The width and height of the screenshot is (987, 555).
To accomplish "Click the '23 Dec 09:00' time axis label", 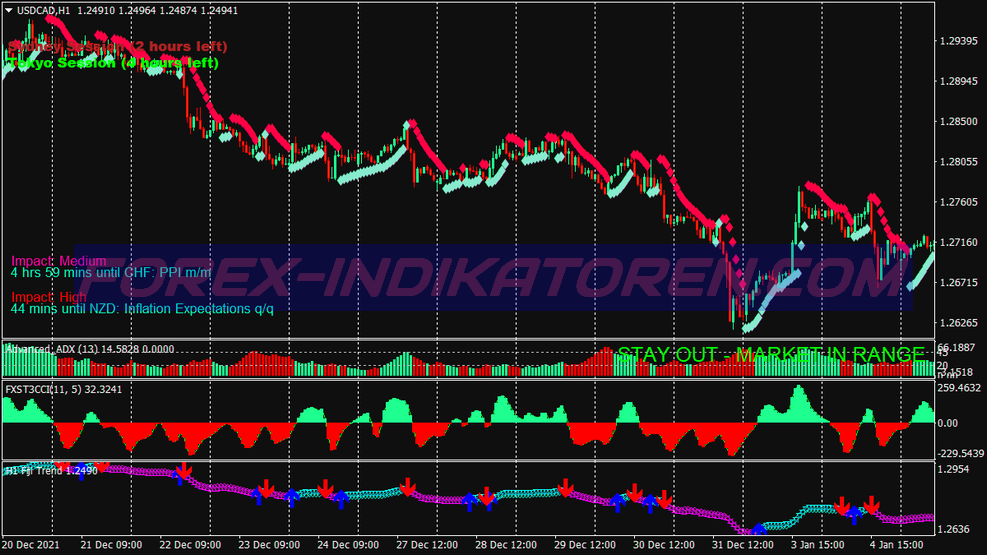I will (269, 545).
